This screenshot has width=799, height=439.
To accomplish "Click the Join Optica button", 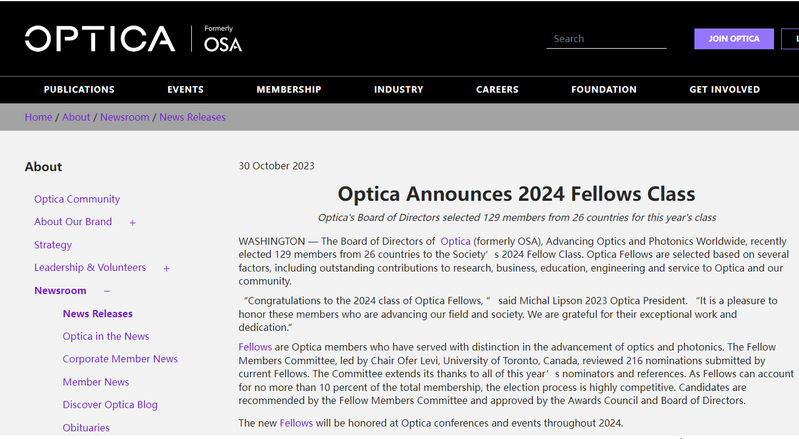I will [734, 39].
